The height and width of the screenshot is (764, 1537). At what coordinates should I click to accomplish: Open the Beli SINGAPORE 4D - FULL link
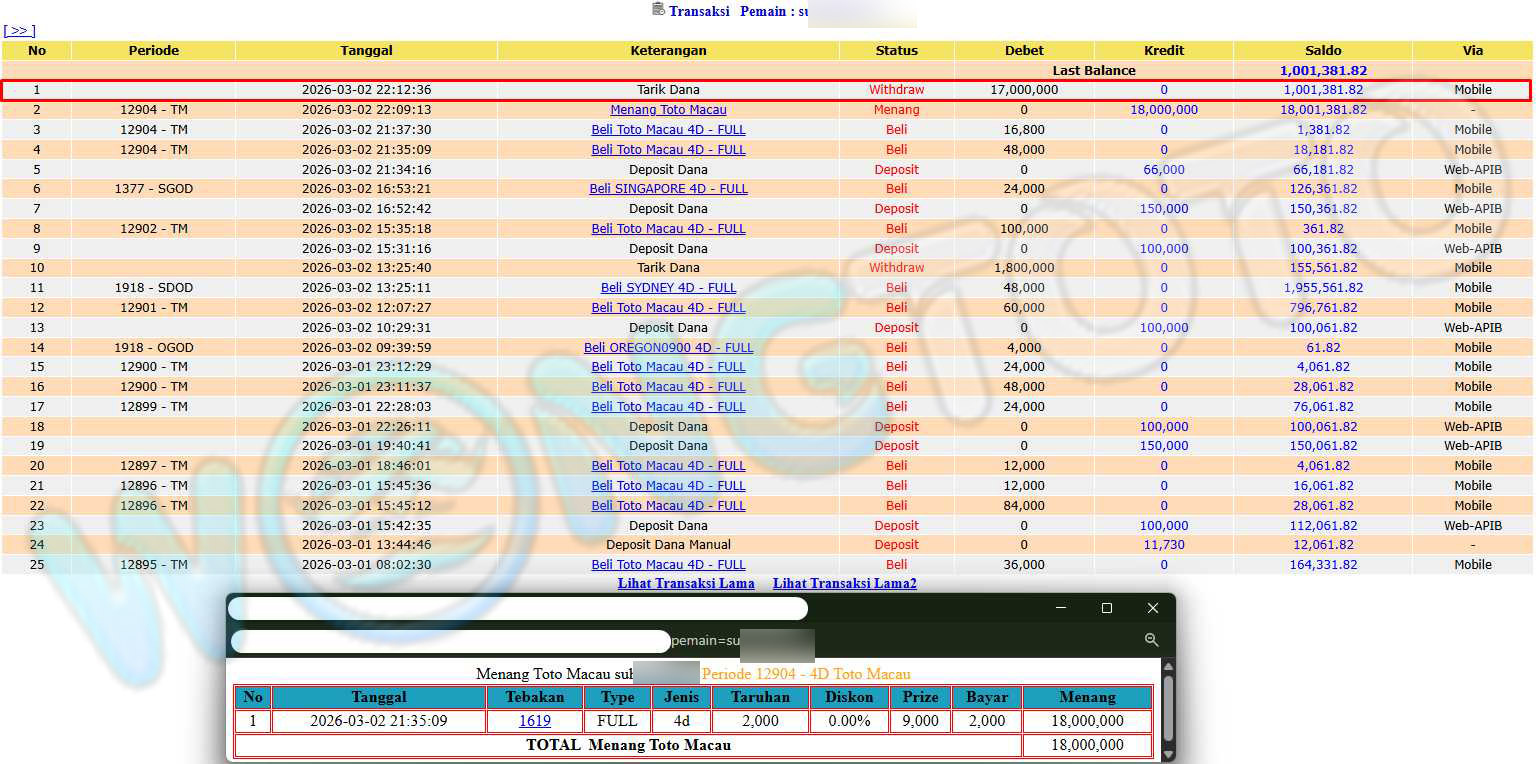(x=668, y=189)
